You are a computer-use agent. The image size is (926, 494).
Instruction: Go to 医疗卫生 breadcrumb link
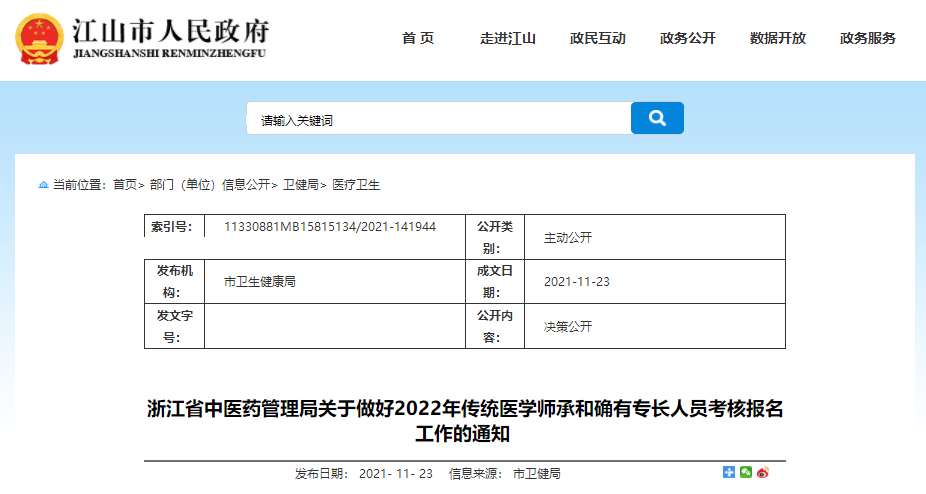[x=356, y=185]
